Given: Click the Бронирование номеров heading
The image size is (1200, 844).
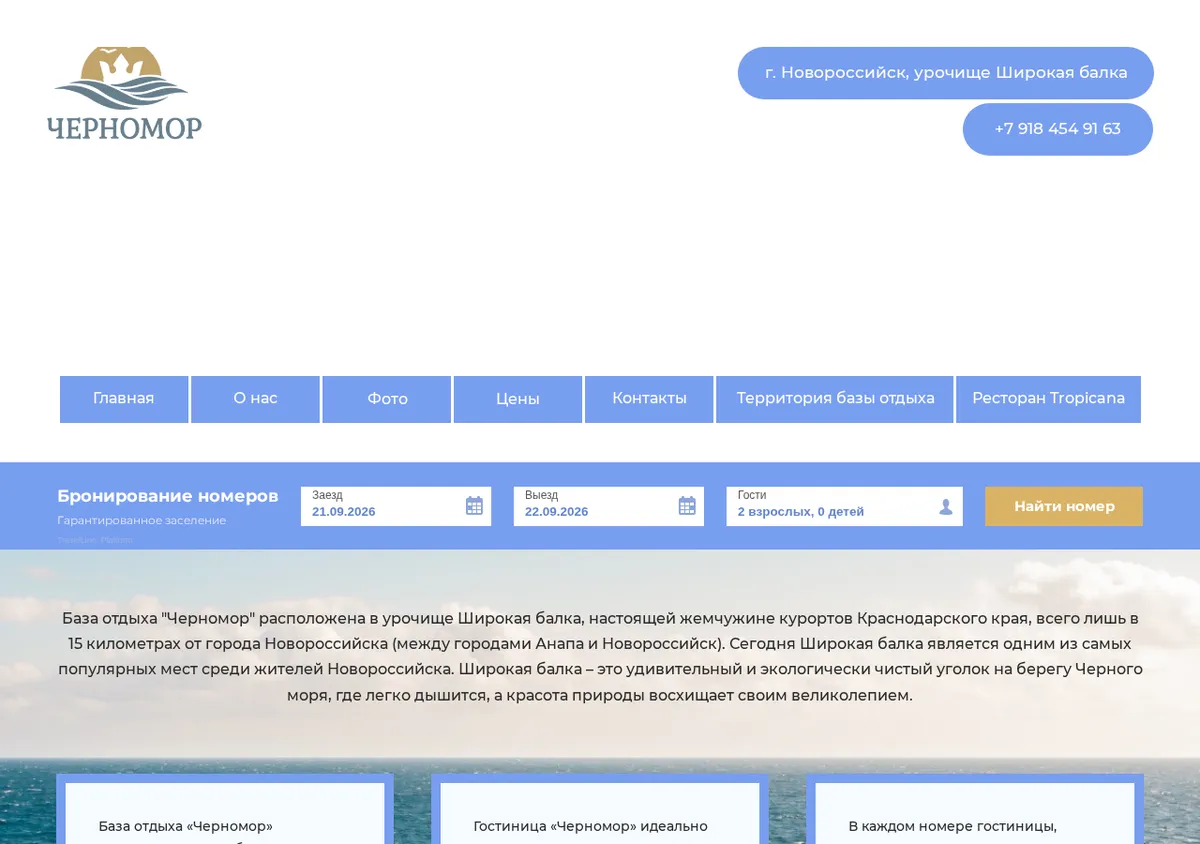Looking at the screenshot, I should 168,496.
